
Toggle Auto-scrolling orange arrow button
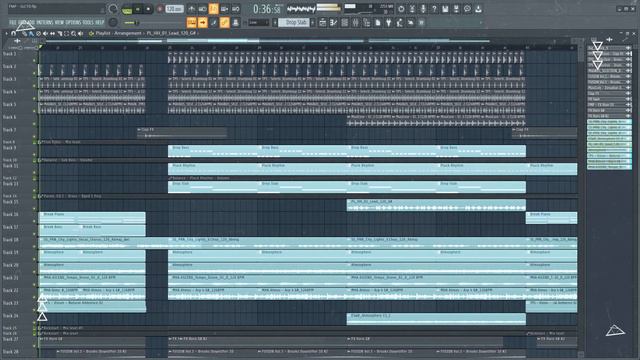[202, 22]
